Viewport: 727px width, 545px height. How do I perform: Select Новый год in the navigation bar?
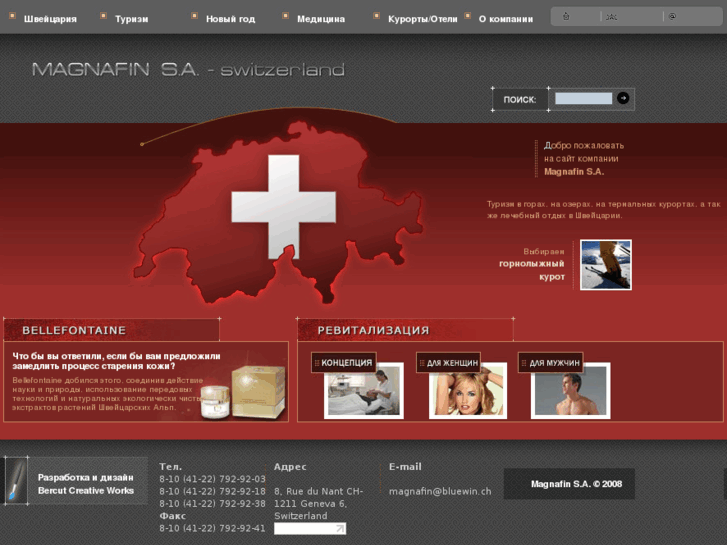click(x=230, y=19)
